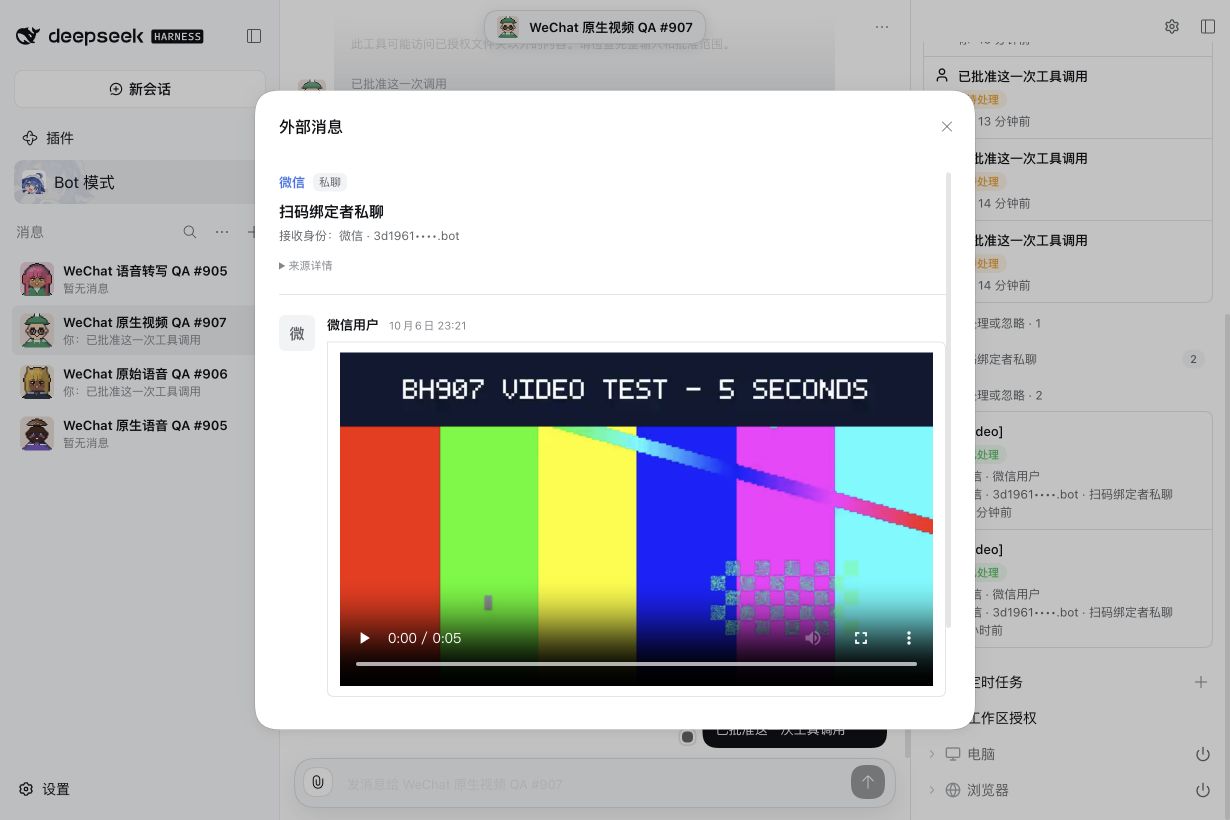Screen dimensions: 1230x820
Task: Click the attachment paperclip icon
Action: [318, 782]
